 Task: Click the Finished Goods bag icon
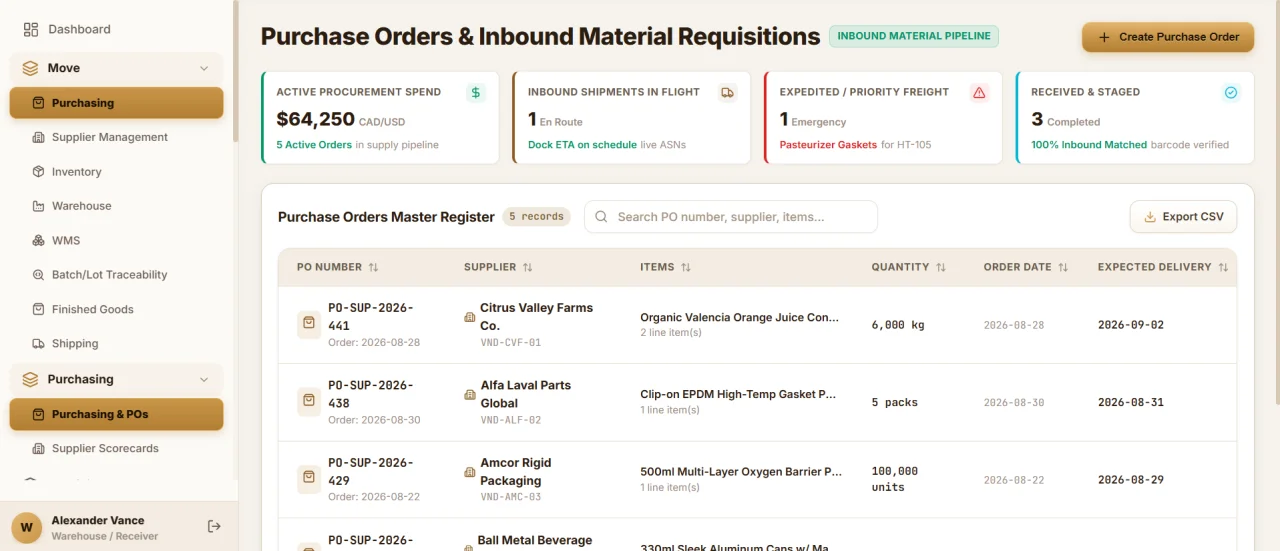pos(38,310)
